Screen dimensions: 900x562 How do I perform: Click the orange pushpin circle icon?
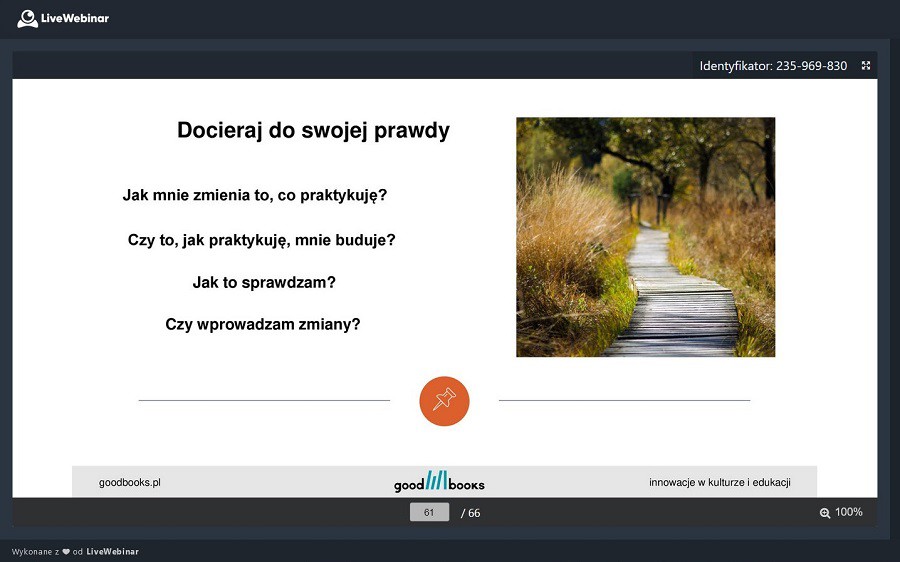[x=444, y=401]
